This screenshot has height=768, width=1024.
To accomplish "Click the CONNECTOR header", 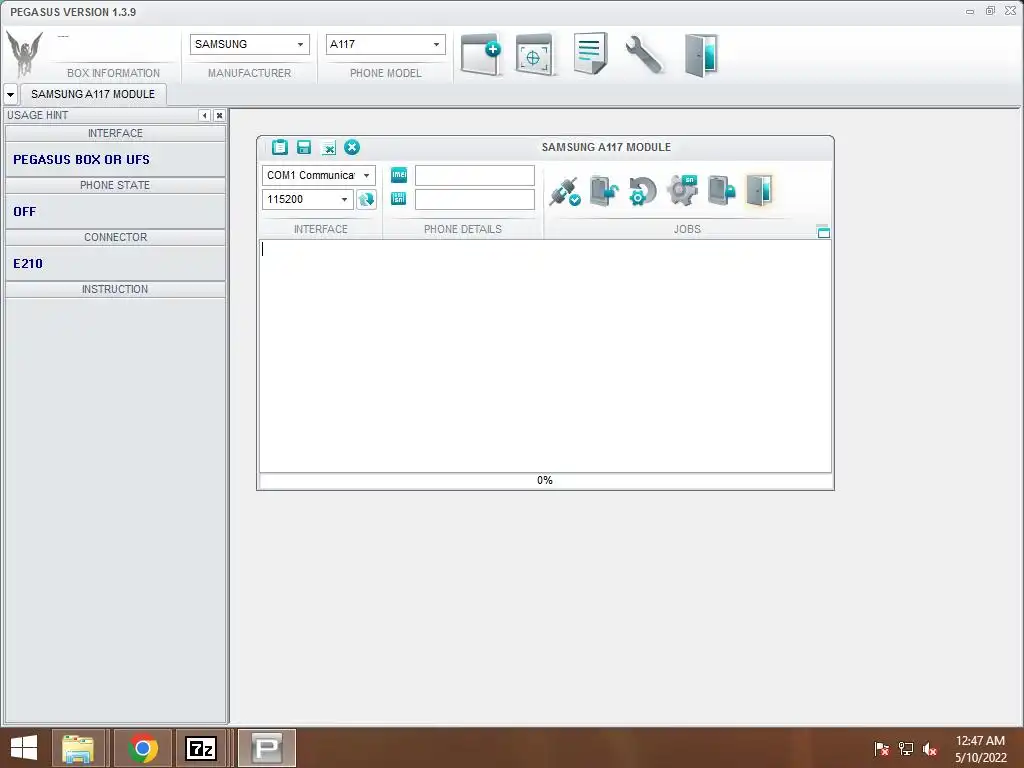I will coord(115,237).
